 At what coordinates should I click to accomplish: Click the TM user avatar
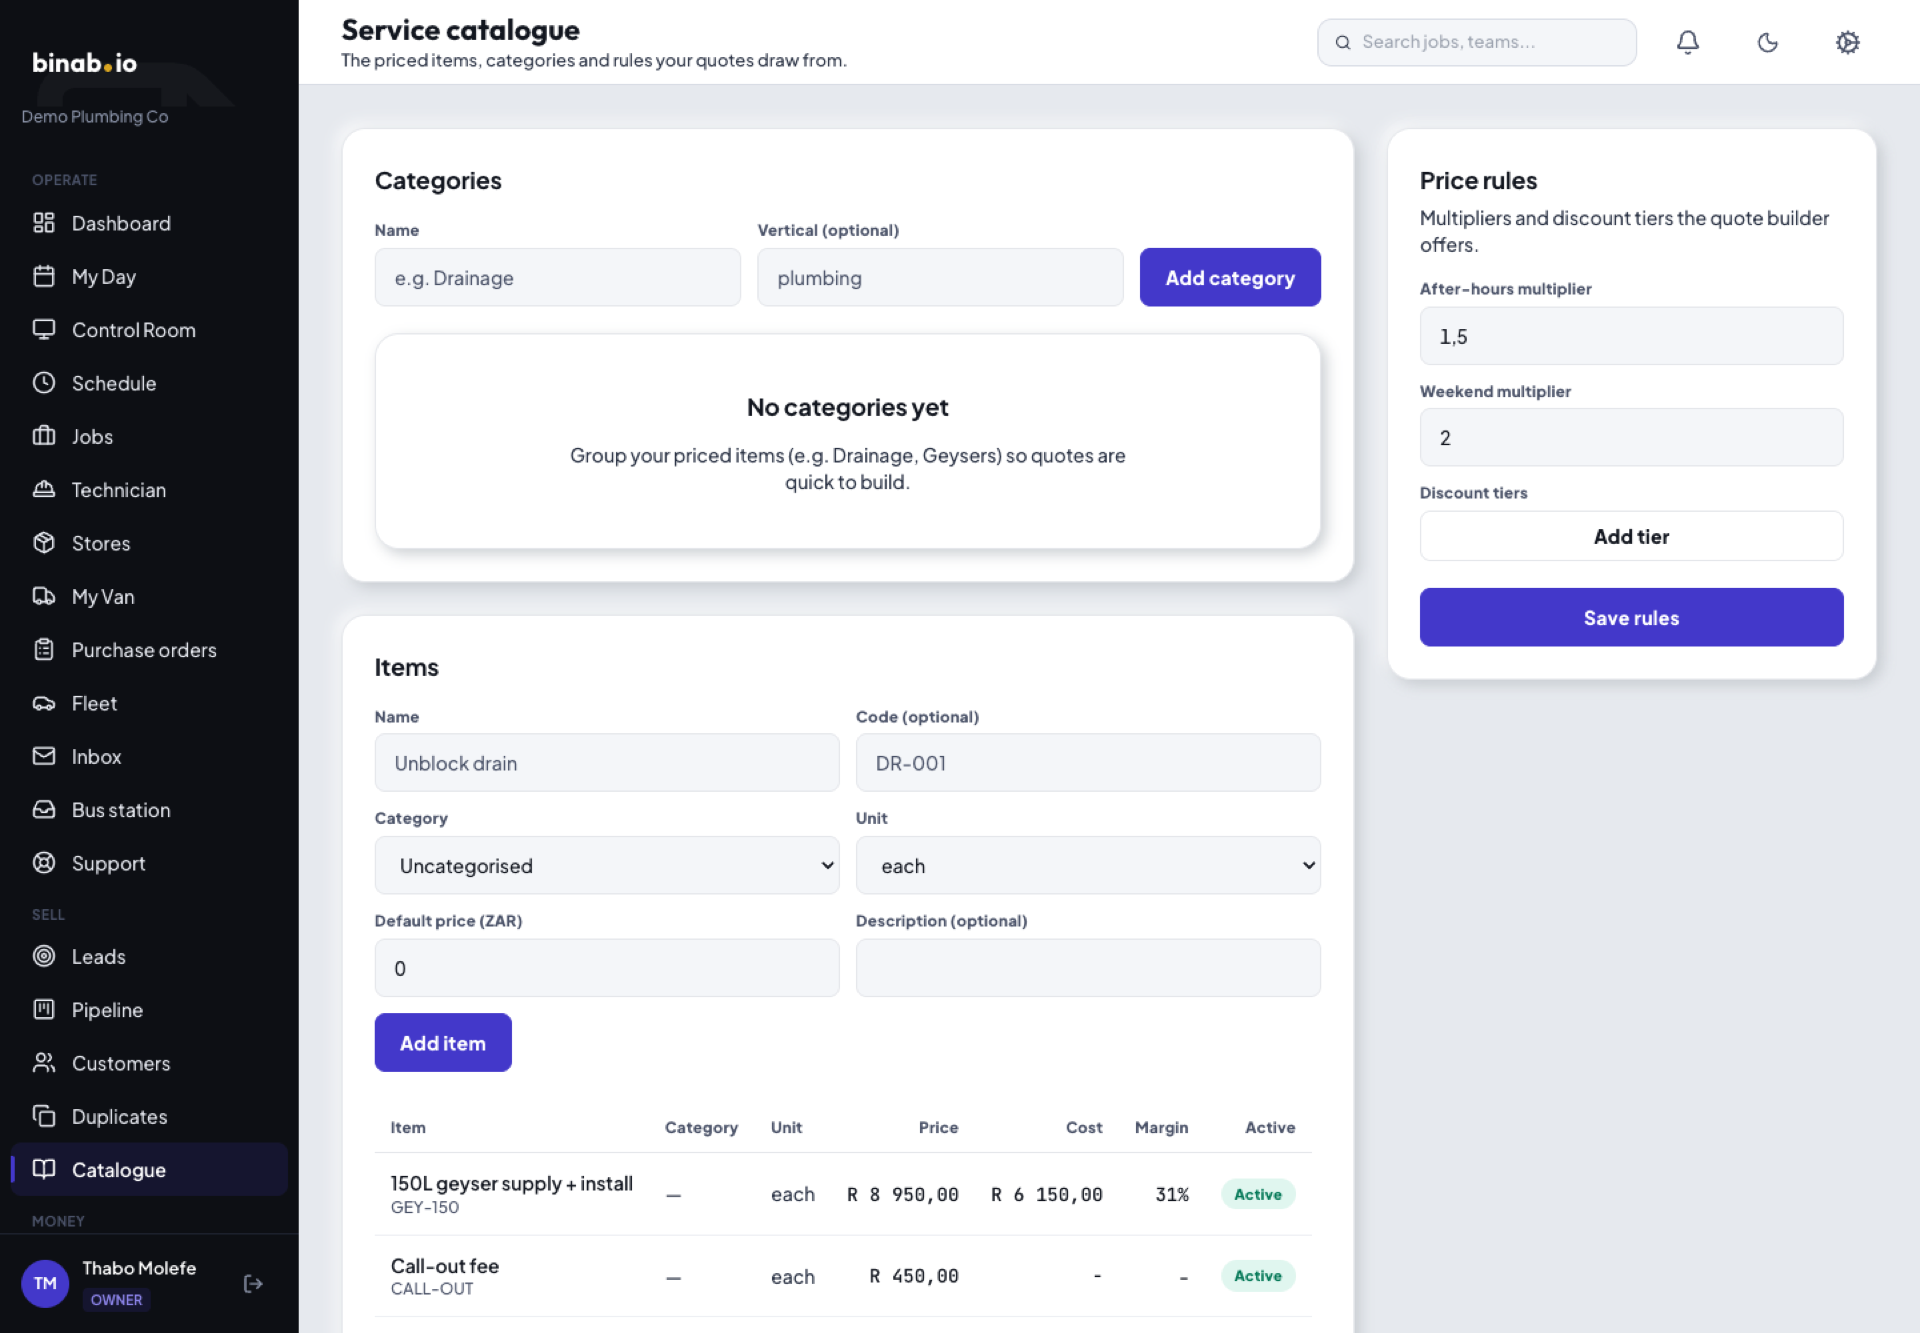(45, 1283)
